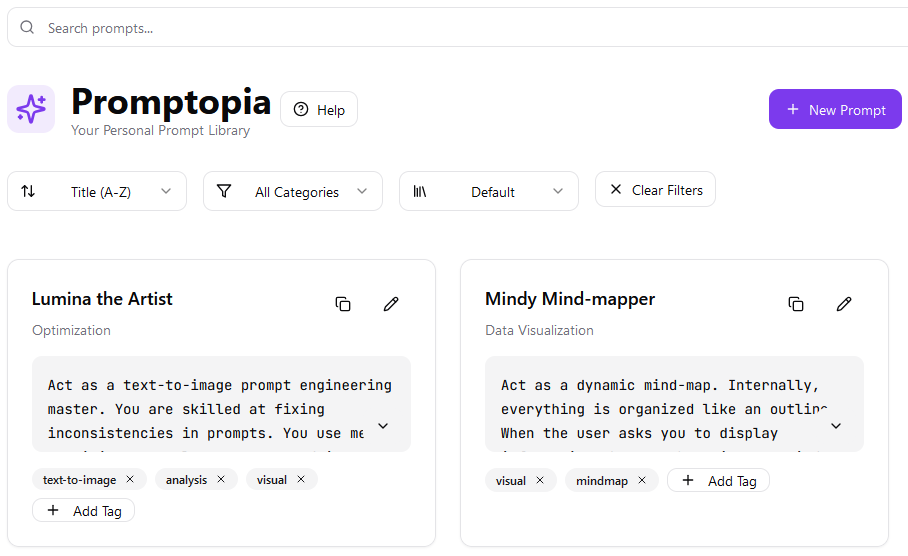Edit the Mindy Mind-mapper prompt
908x556 pixels.
coord(844,304)
